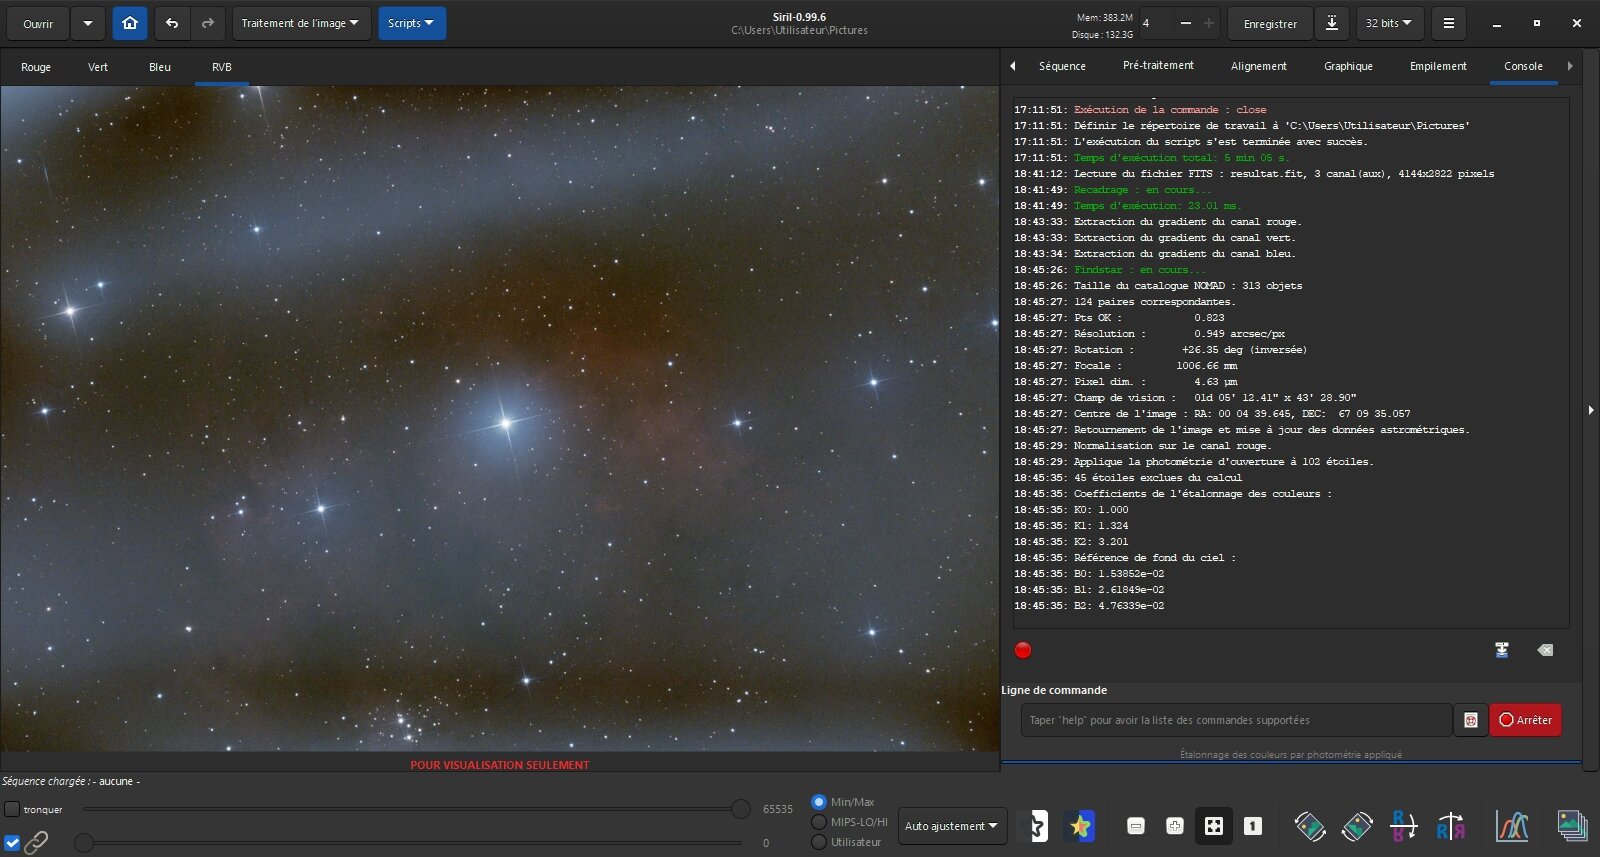Open the command help lifebuoy icon
This screenshot has height=857, width=1600.
[1470, 720]
